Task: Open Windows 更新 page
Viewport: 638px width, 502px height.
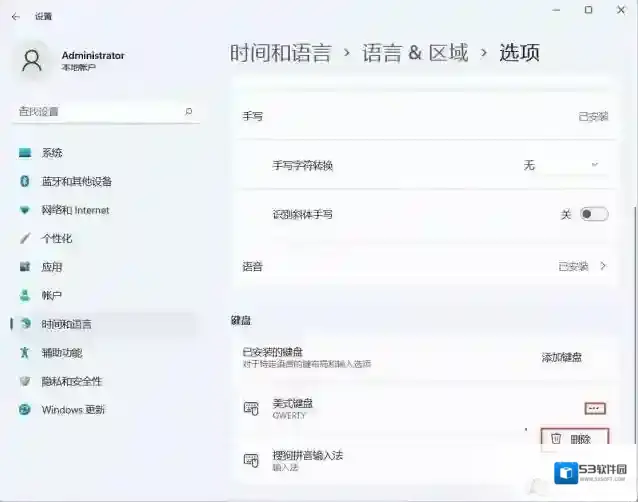Action: coord(72,410)
